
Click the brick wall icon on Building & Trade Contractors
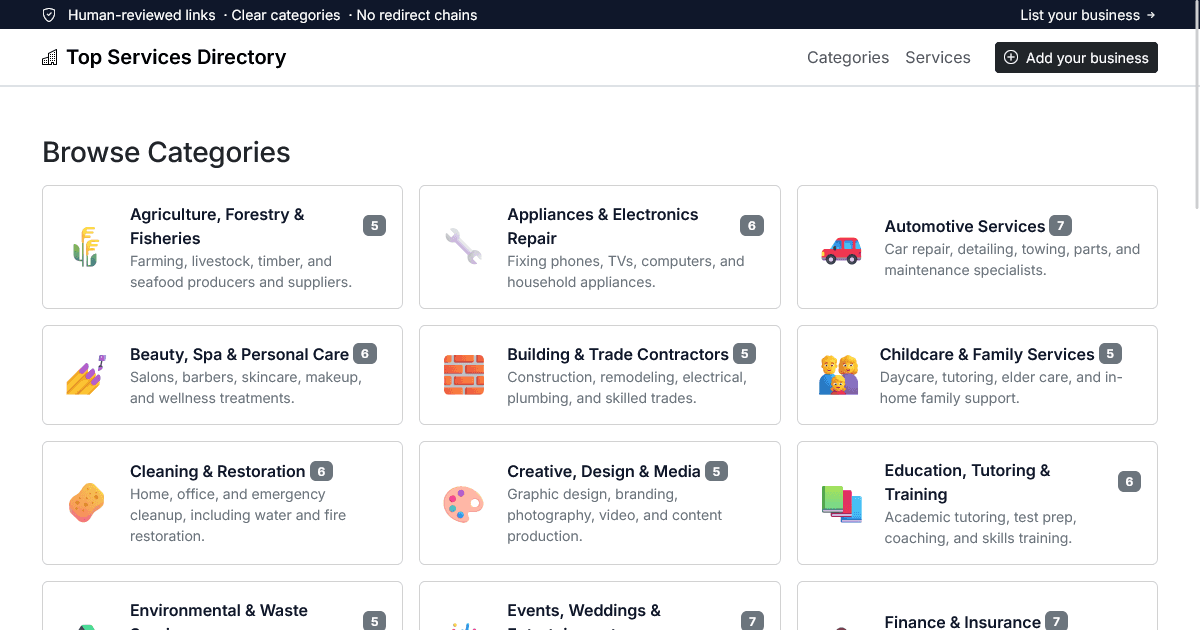coord(463,375)
